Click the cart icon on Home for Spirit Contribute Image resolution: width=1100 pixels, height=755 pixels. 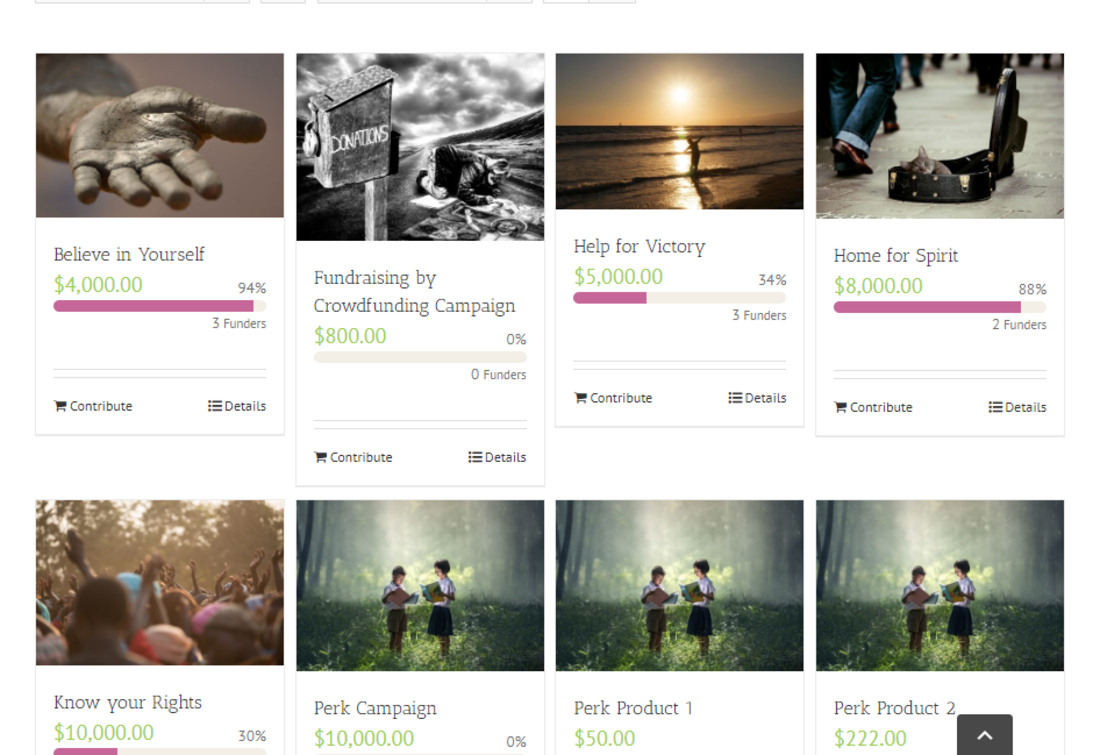[x=841, y=407]
